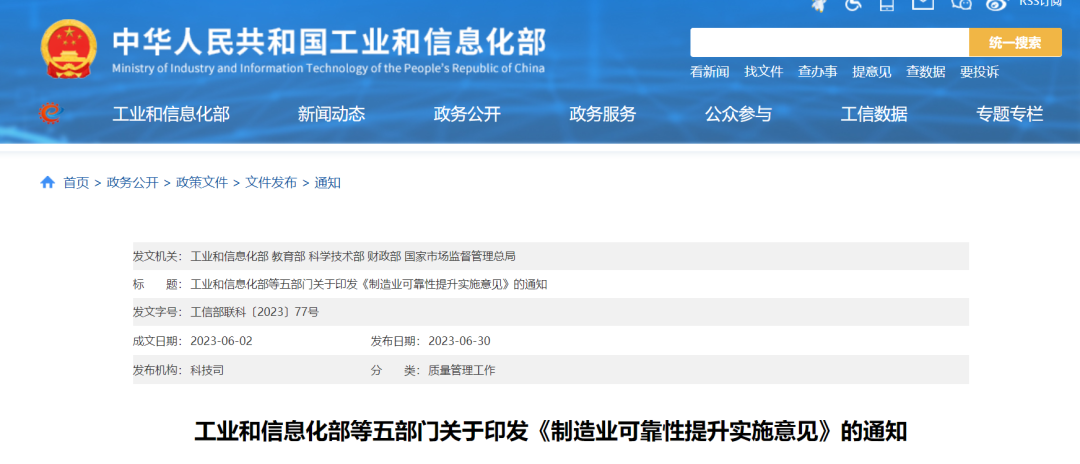
Task: Open the Weibo icon
Action: [x=996, y=5]
